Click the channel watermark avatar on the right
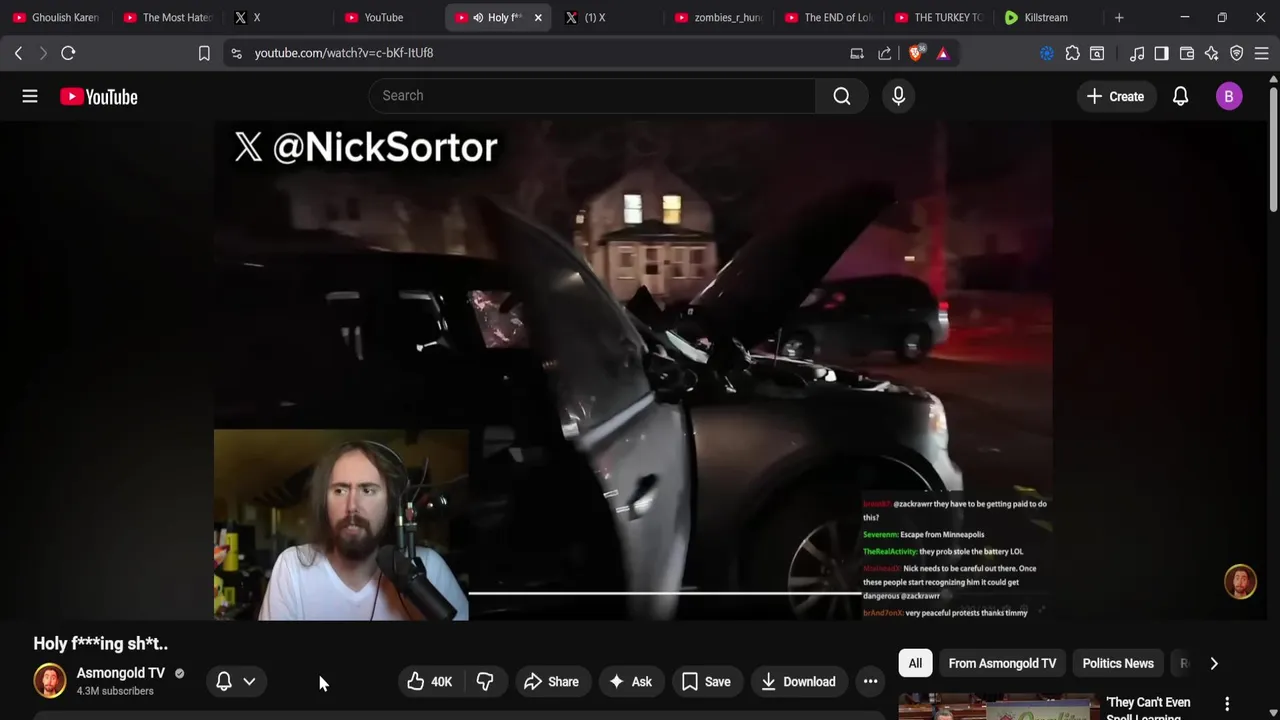Viewport: 1280px width, 720px height. [x=1240, y=582]
